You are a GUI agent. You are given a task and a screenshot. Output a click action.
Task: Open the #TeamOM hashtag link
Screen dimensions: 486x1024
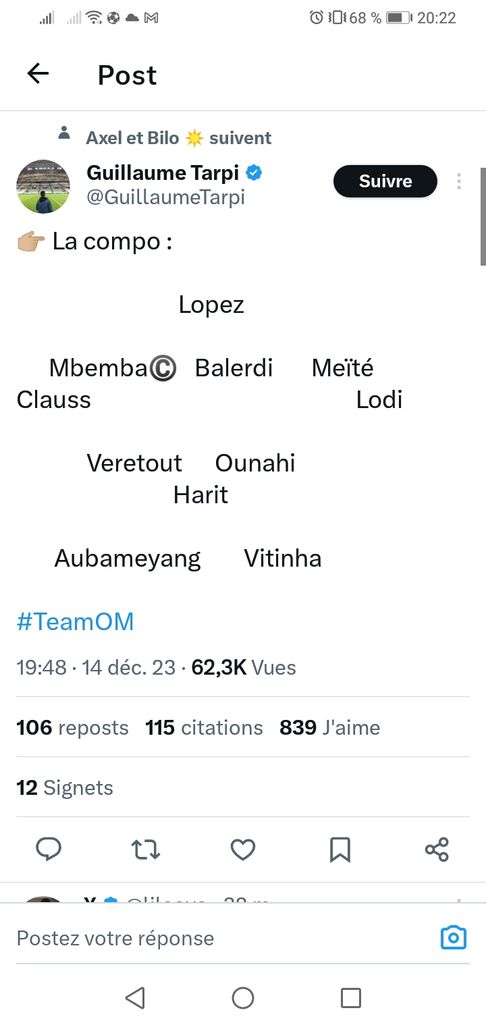click(x=75, y=622)
